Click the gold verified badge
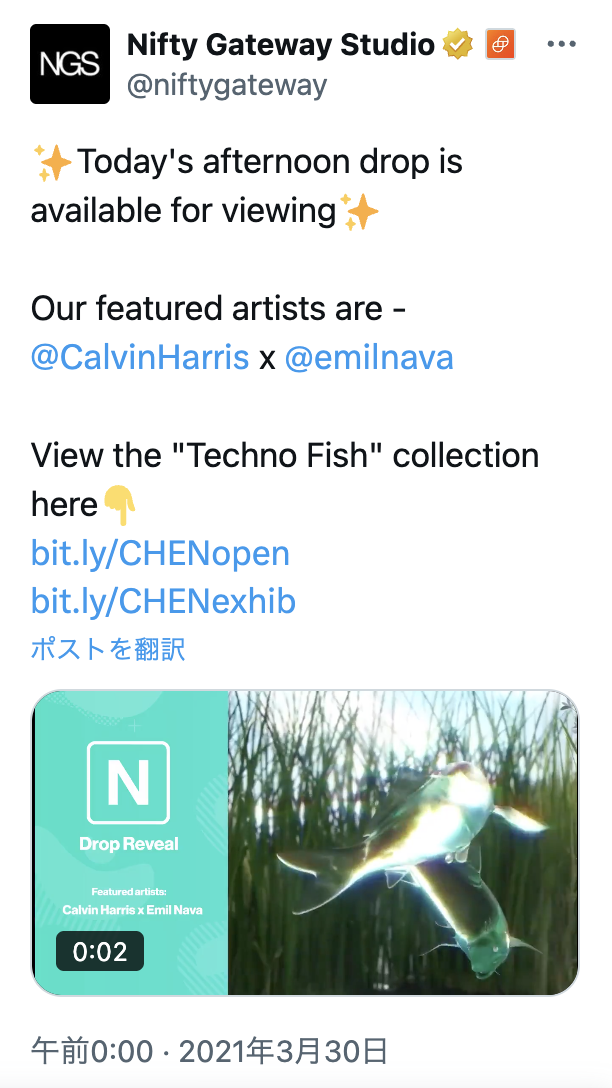The height and width of the screenshot is (1088, 612). (458, 45)
